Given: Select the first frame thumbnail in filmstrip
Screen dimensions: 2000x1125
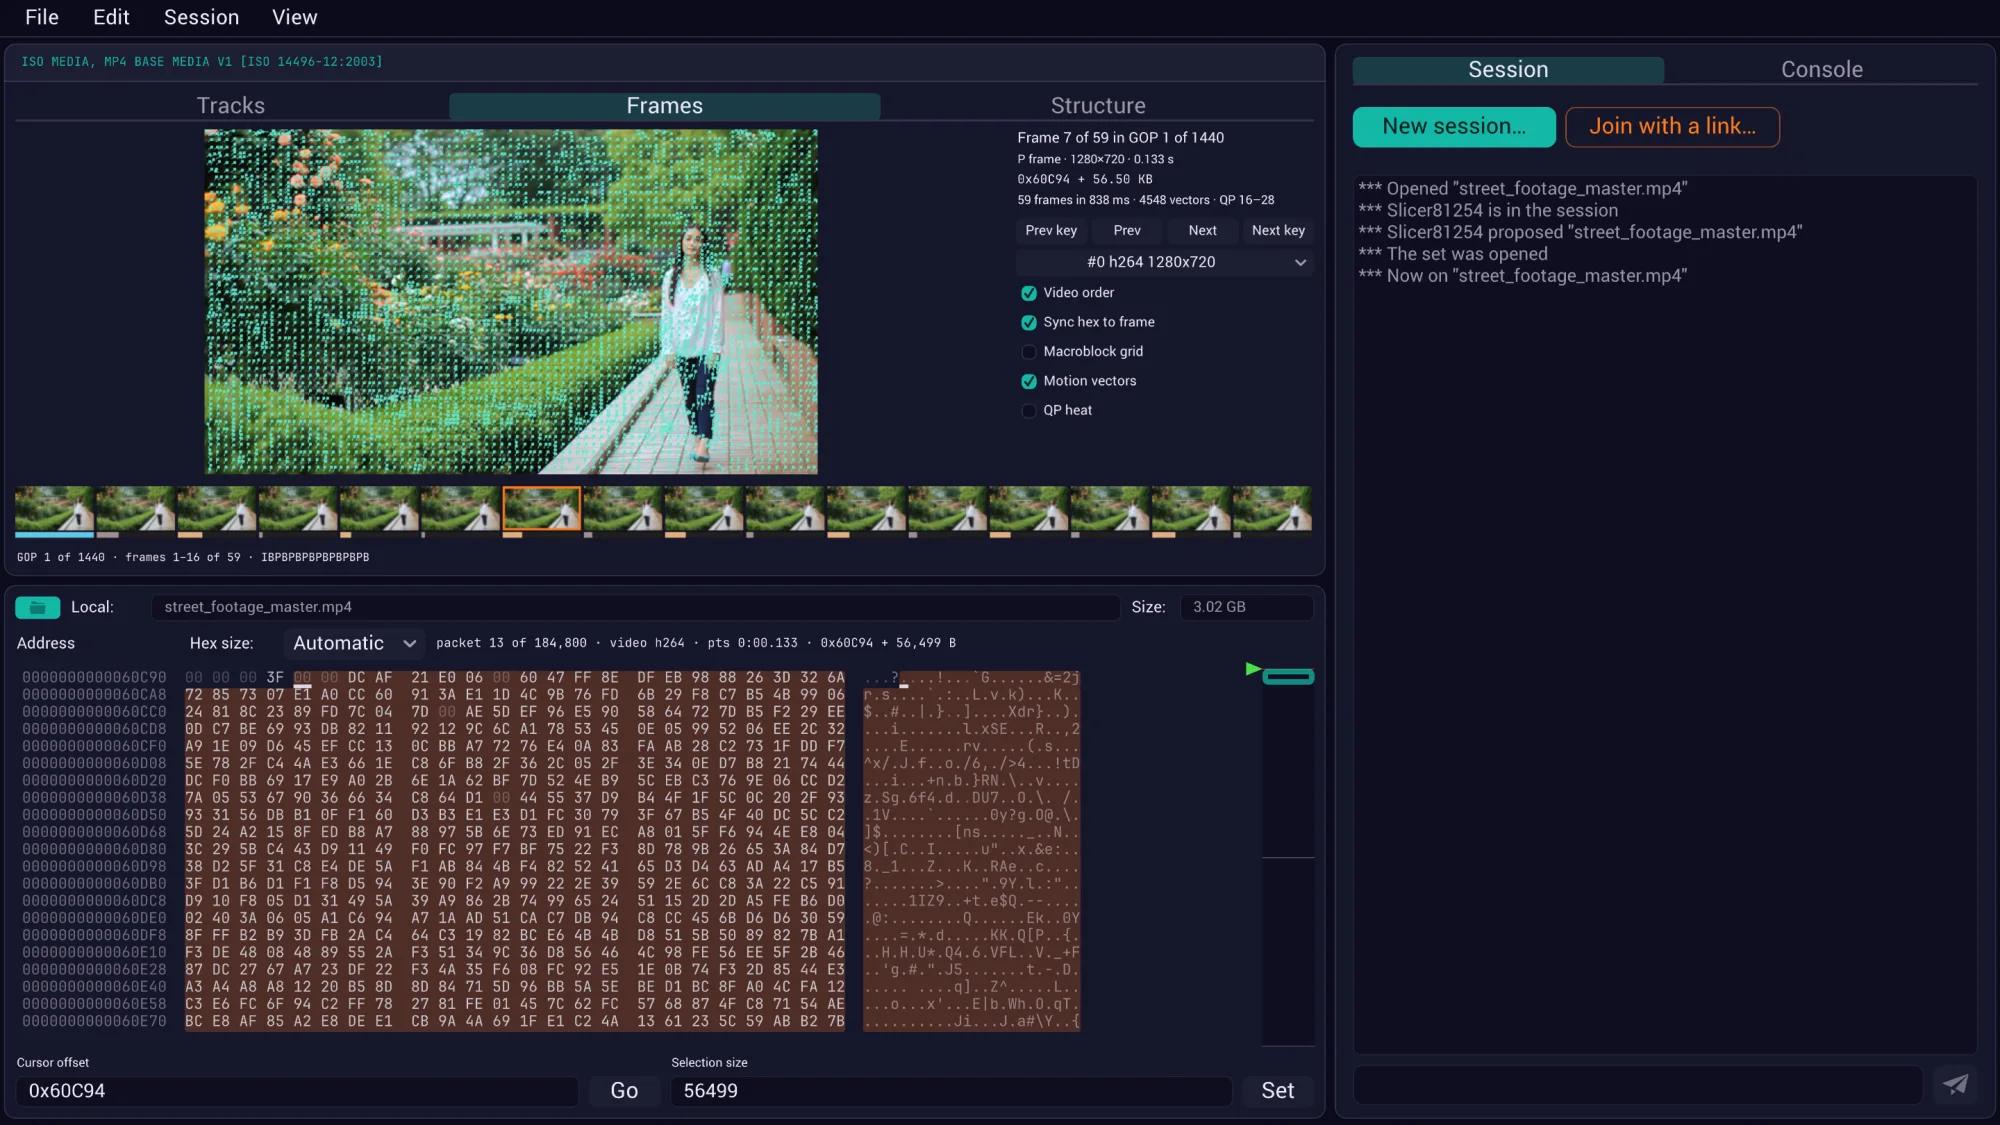Looking at the screenshot, I should (x=55, y=509).
